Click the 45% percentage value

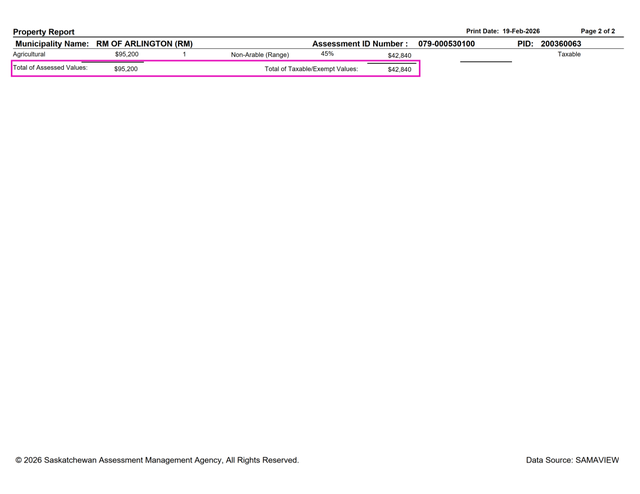click(x=327, y=54)
